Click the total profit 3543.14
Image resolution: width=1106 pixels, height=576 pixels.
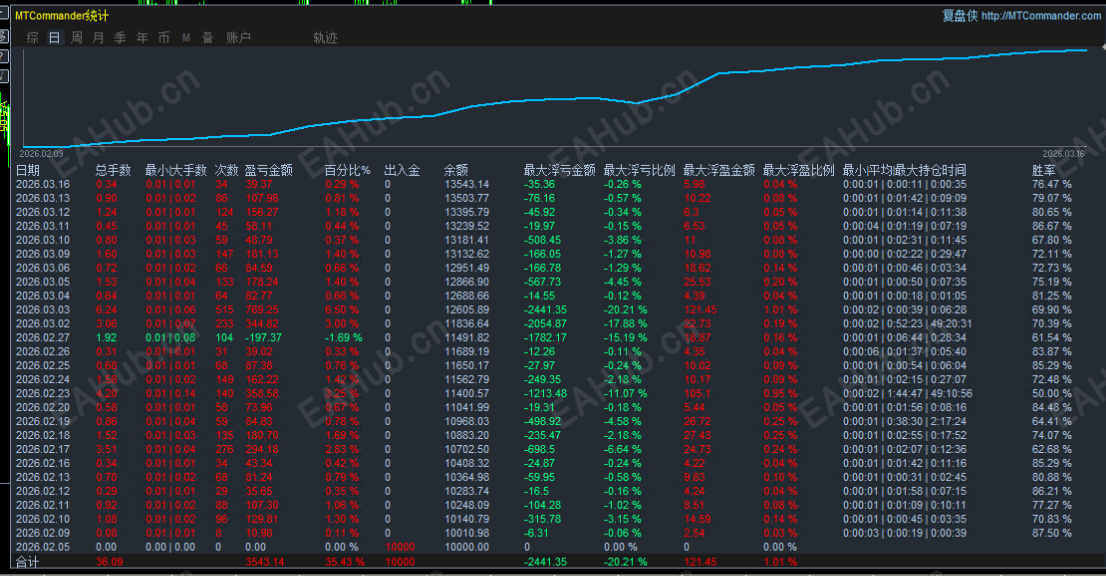265,562
